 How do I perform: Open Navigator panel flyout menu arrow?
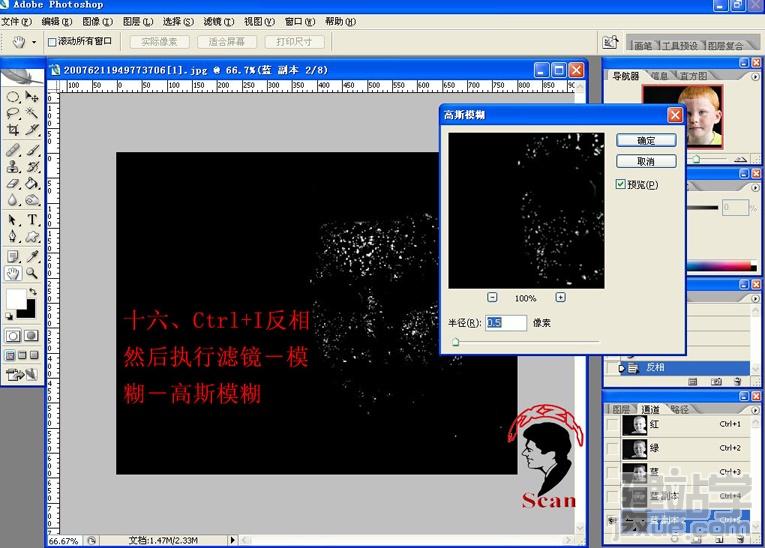click(755, 77)
